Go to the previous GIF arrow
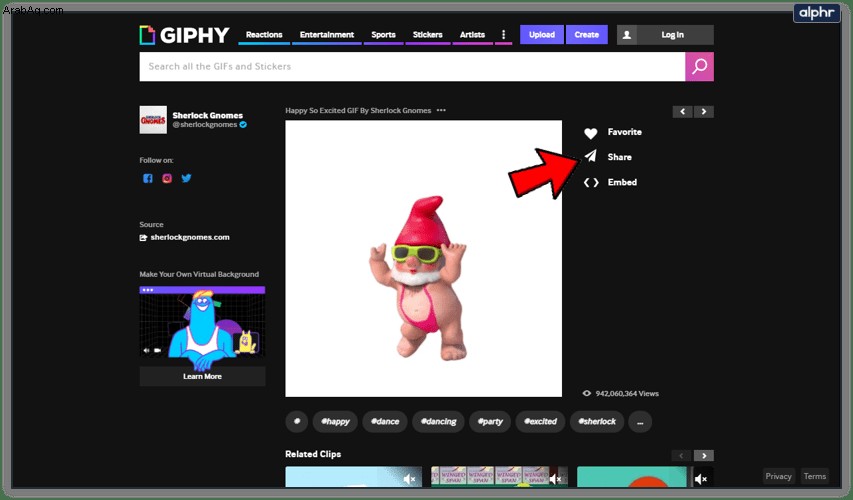Screen dimensions: 853x500 tap(682, 112)
